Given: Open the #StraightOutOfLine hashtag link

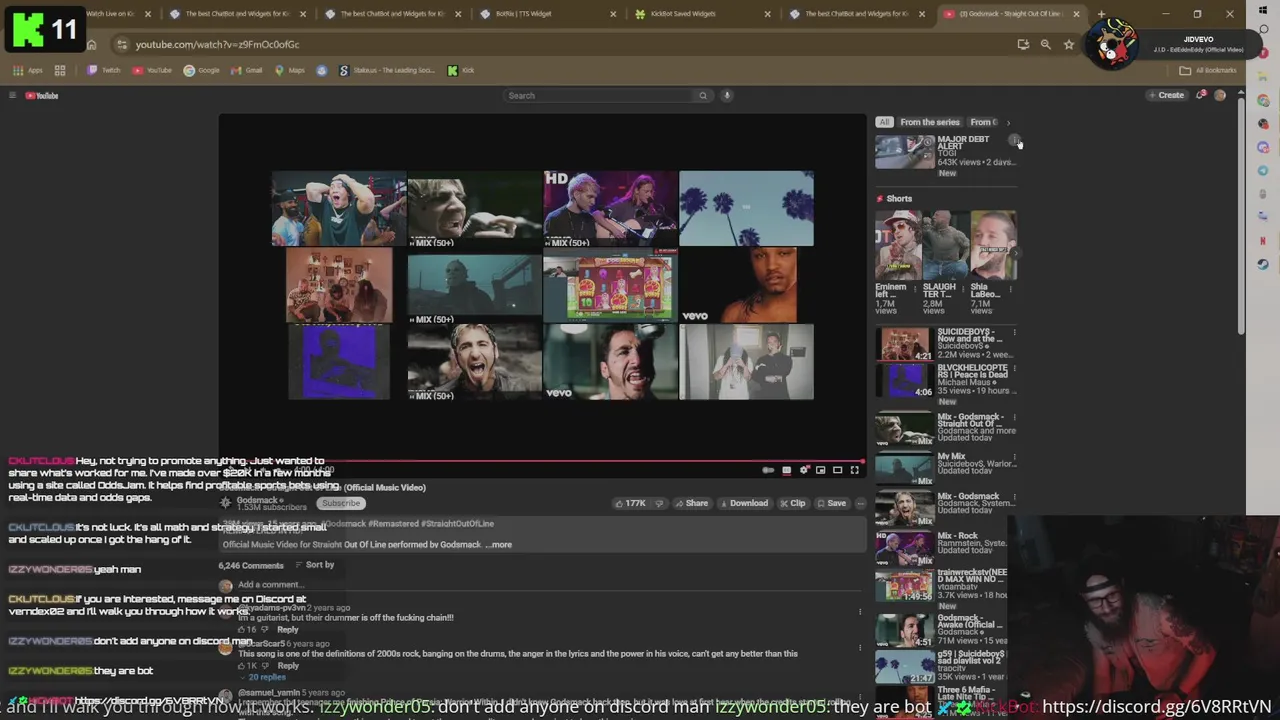Looking at the screenshot, I should point(458,524).
